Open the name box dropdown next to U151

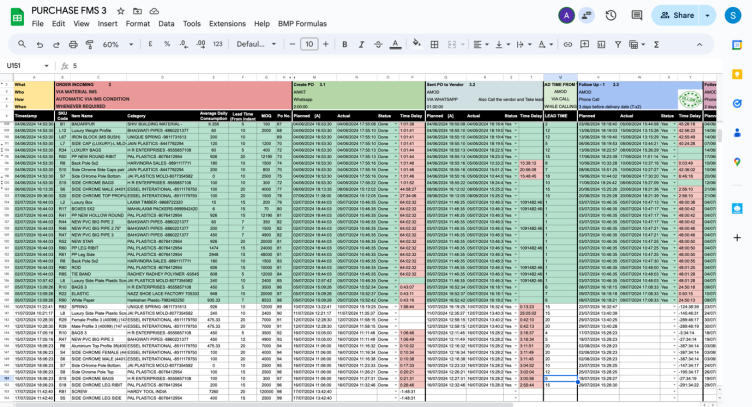coord(47,66)
